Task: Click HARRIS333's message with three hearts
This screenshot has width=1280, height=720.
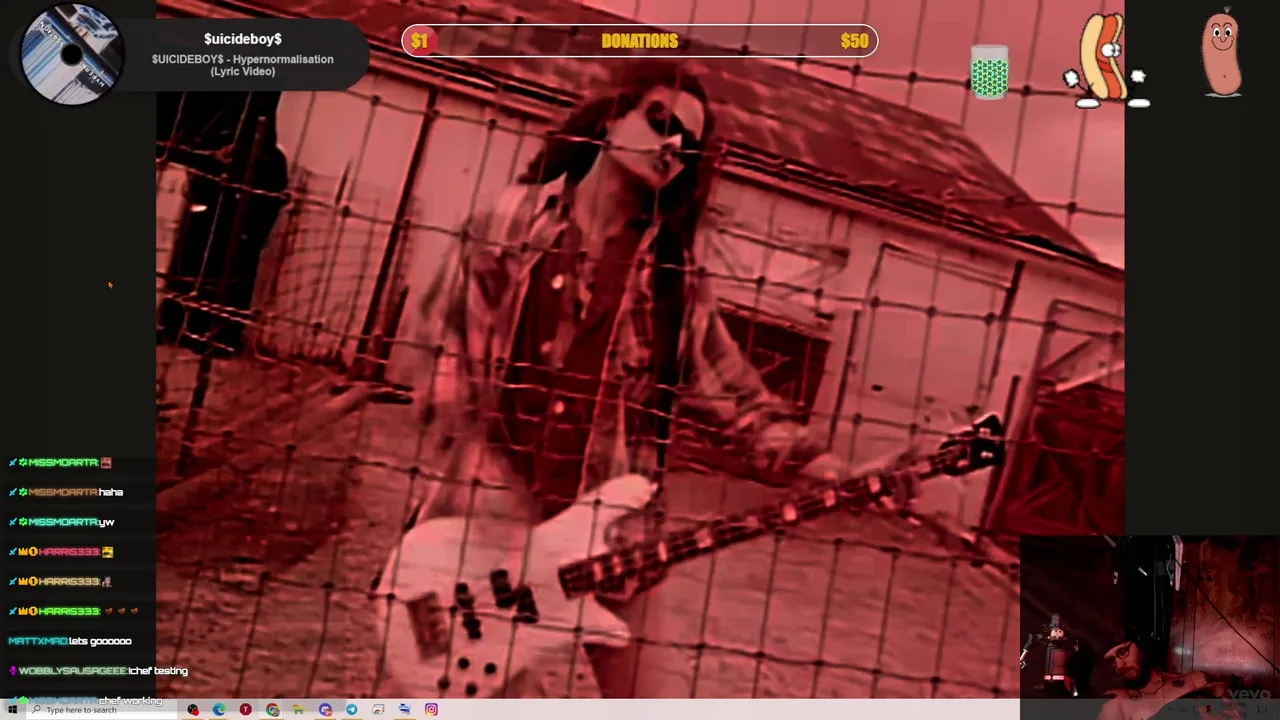Action: 73,611
